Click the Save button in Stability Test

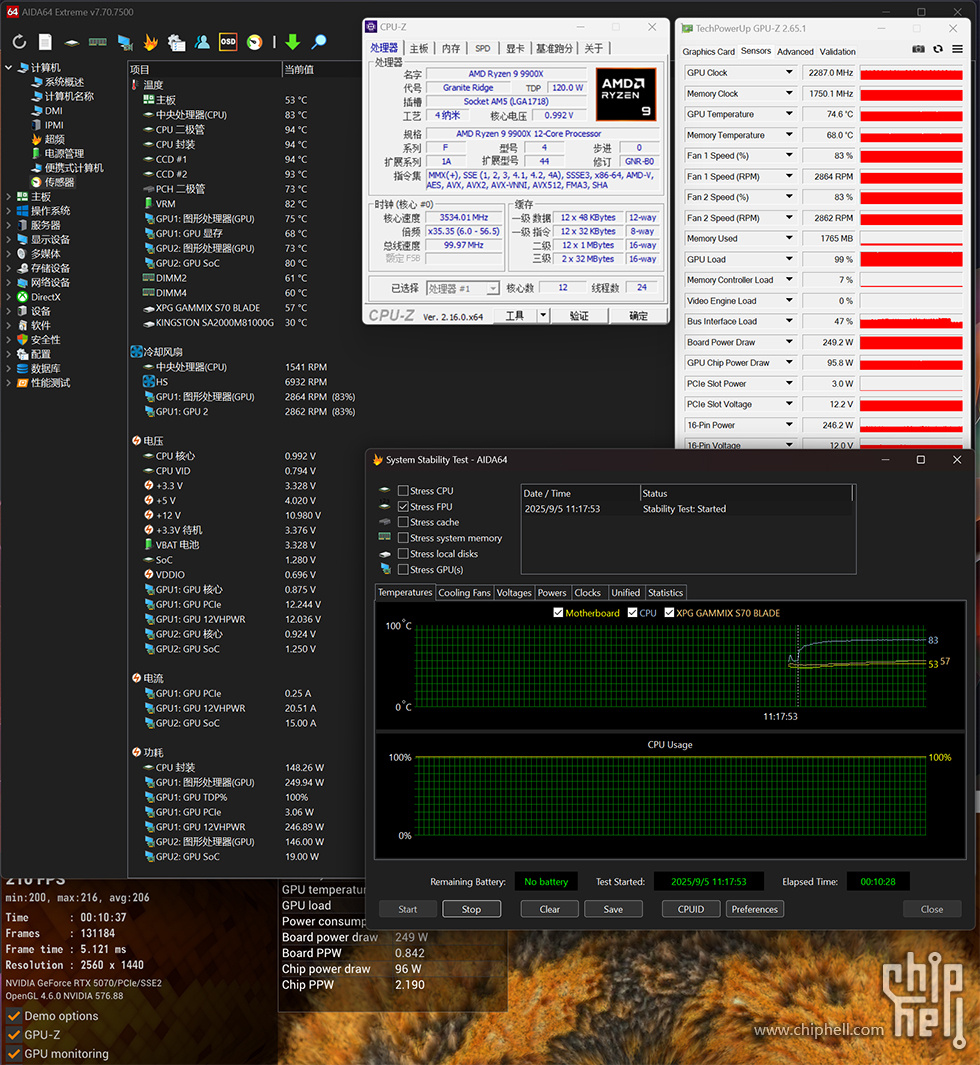click(613, 909)
